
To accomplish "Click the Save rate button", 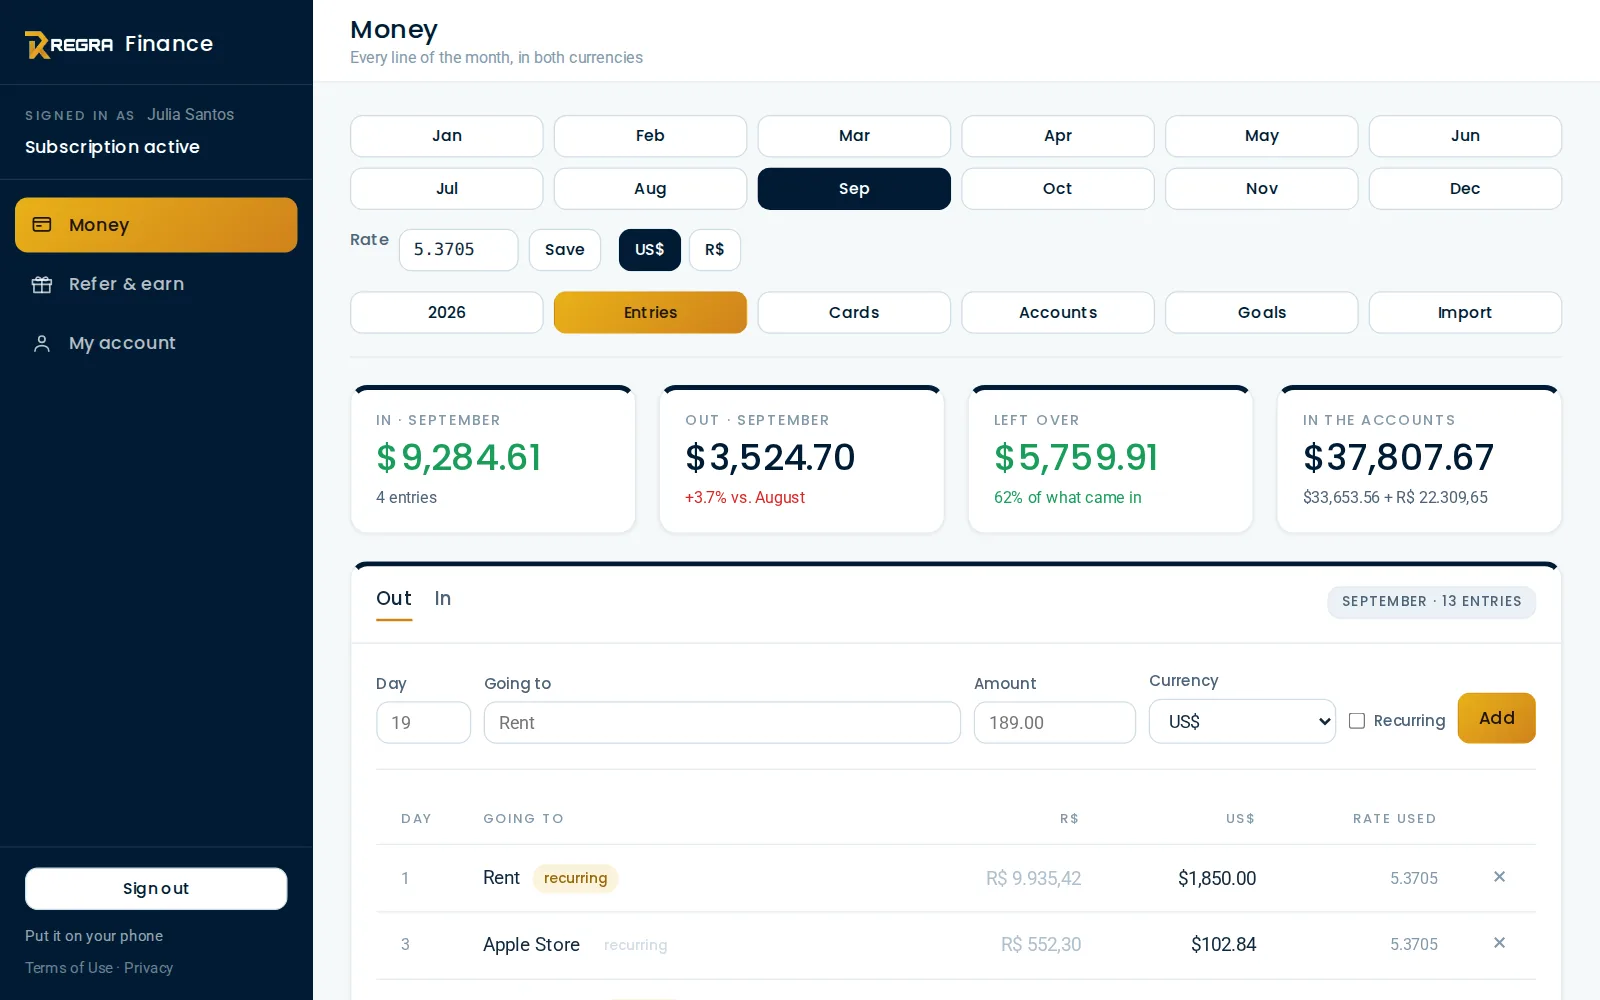I will click(x=565, y=250).
